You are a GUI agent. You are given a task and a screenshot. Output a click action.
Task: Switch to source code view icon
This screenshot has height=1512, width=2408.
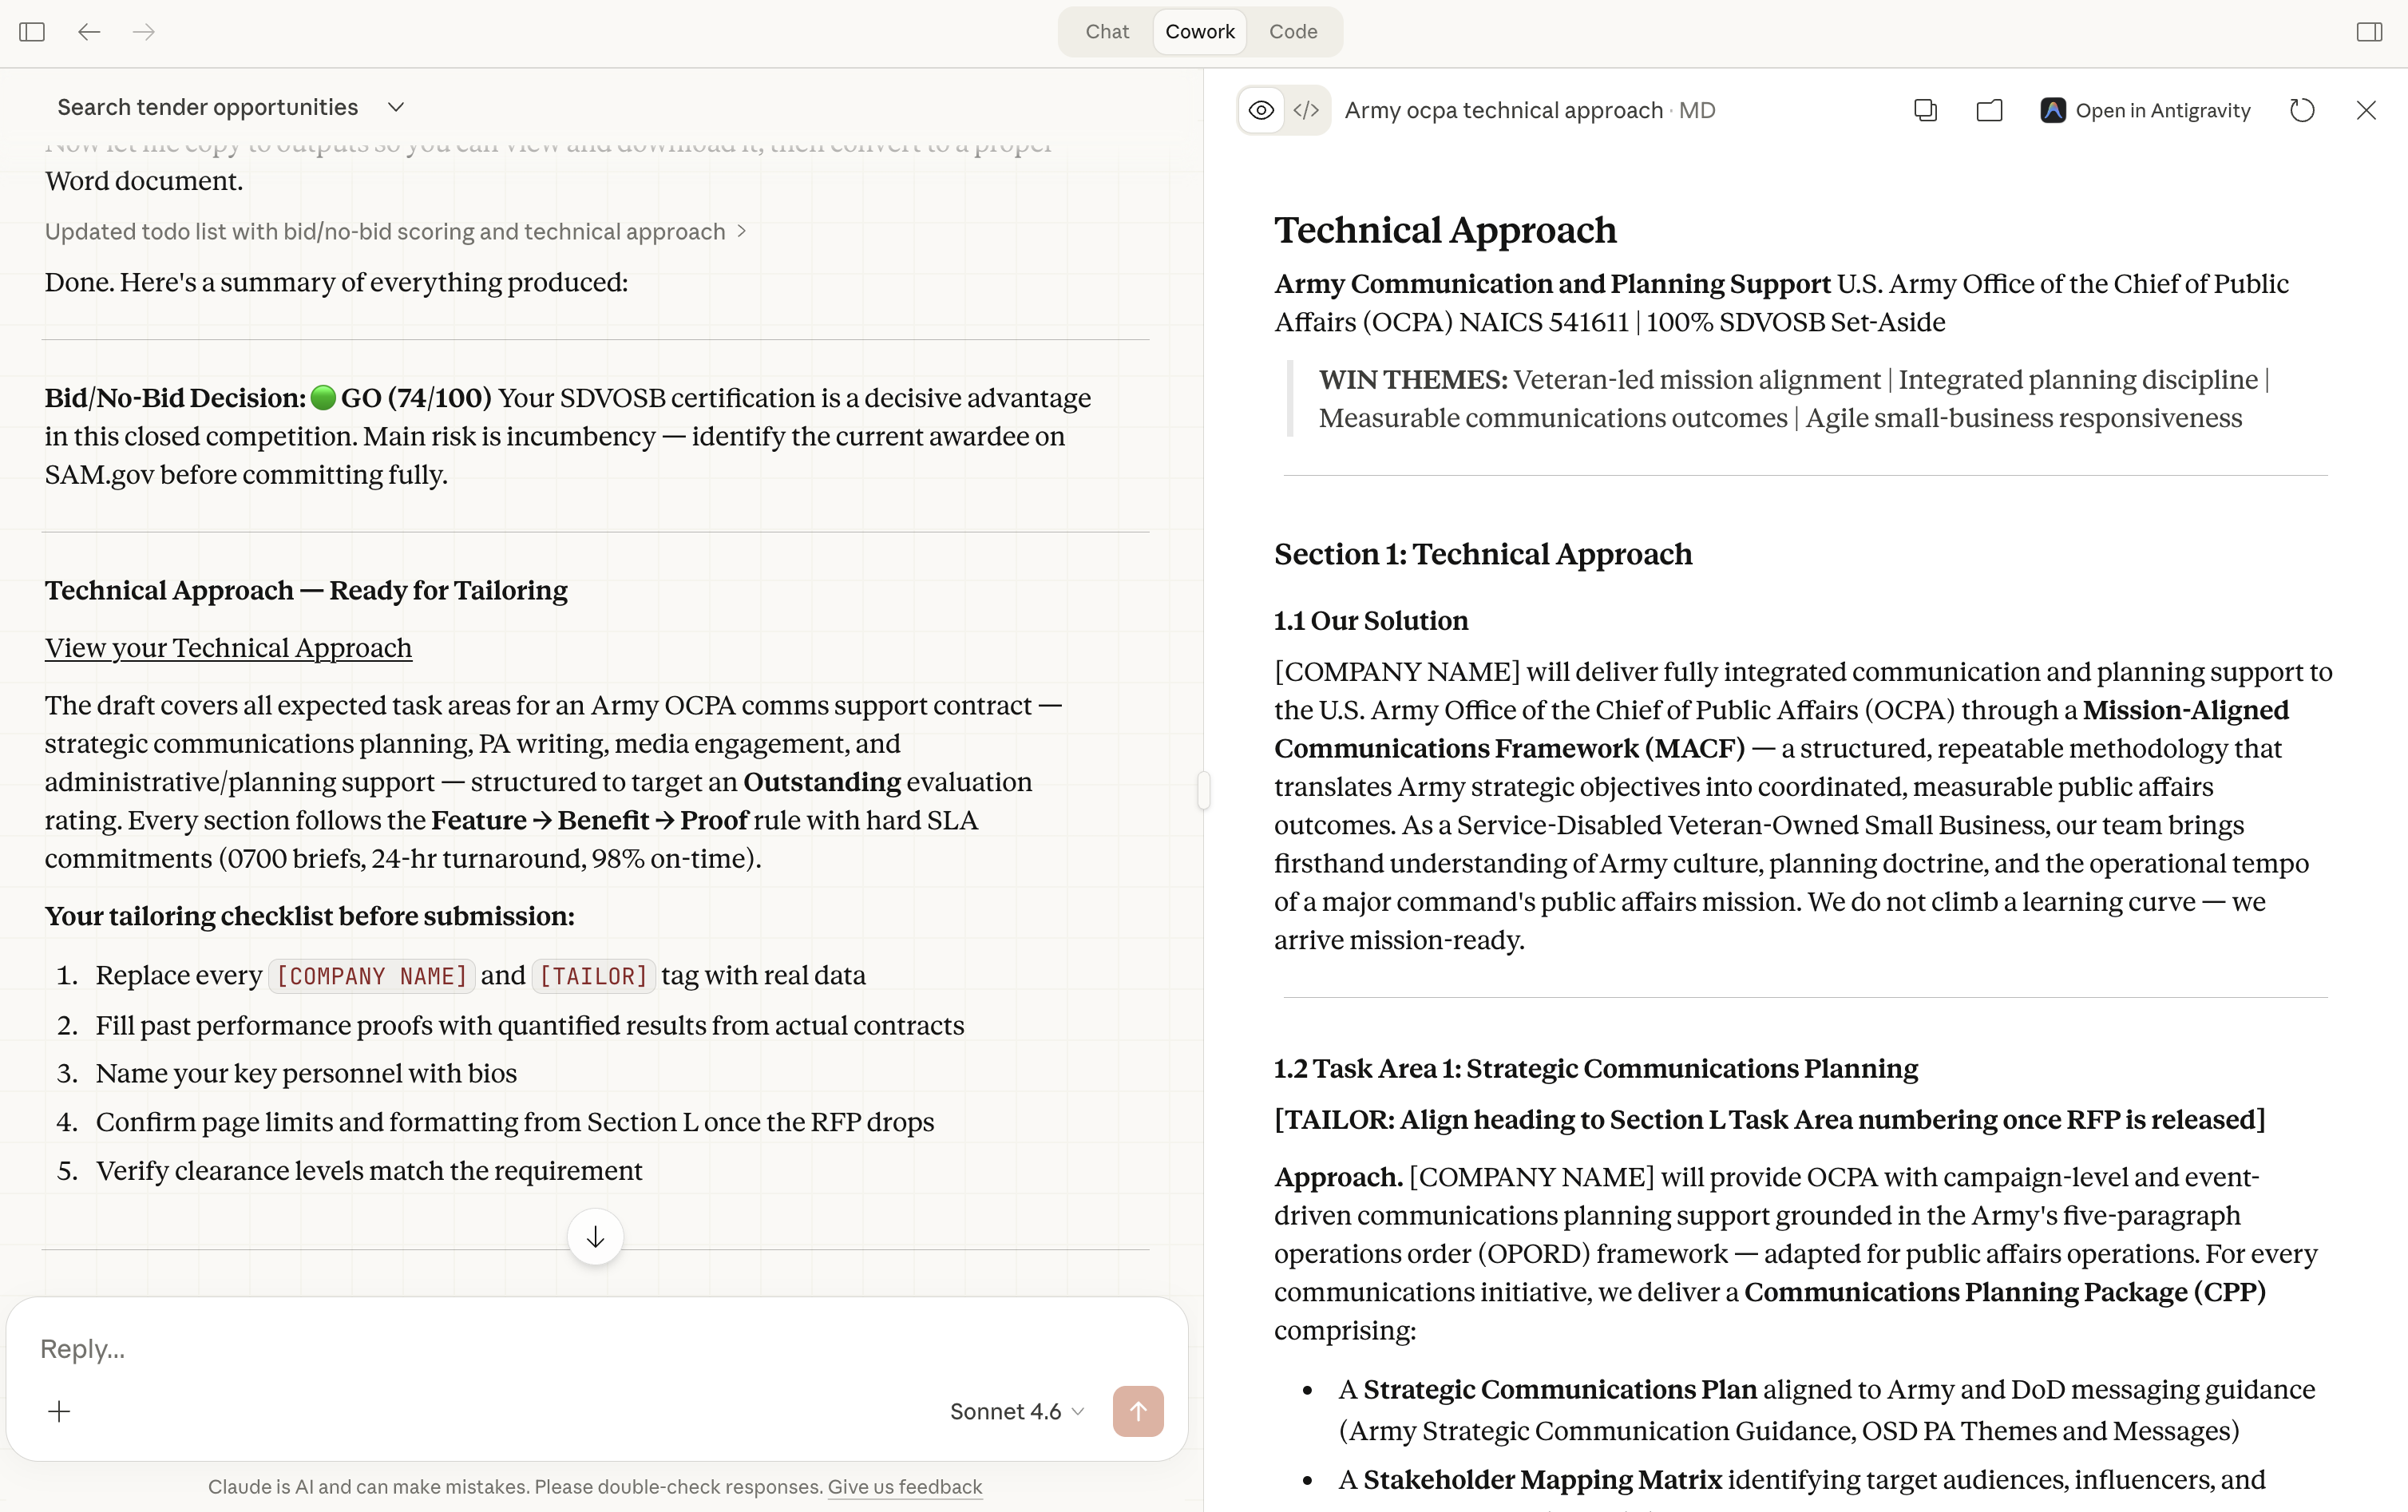point(1306,110)
